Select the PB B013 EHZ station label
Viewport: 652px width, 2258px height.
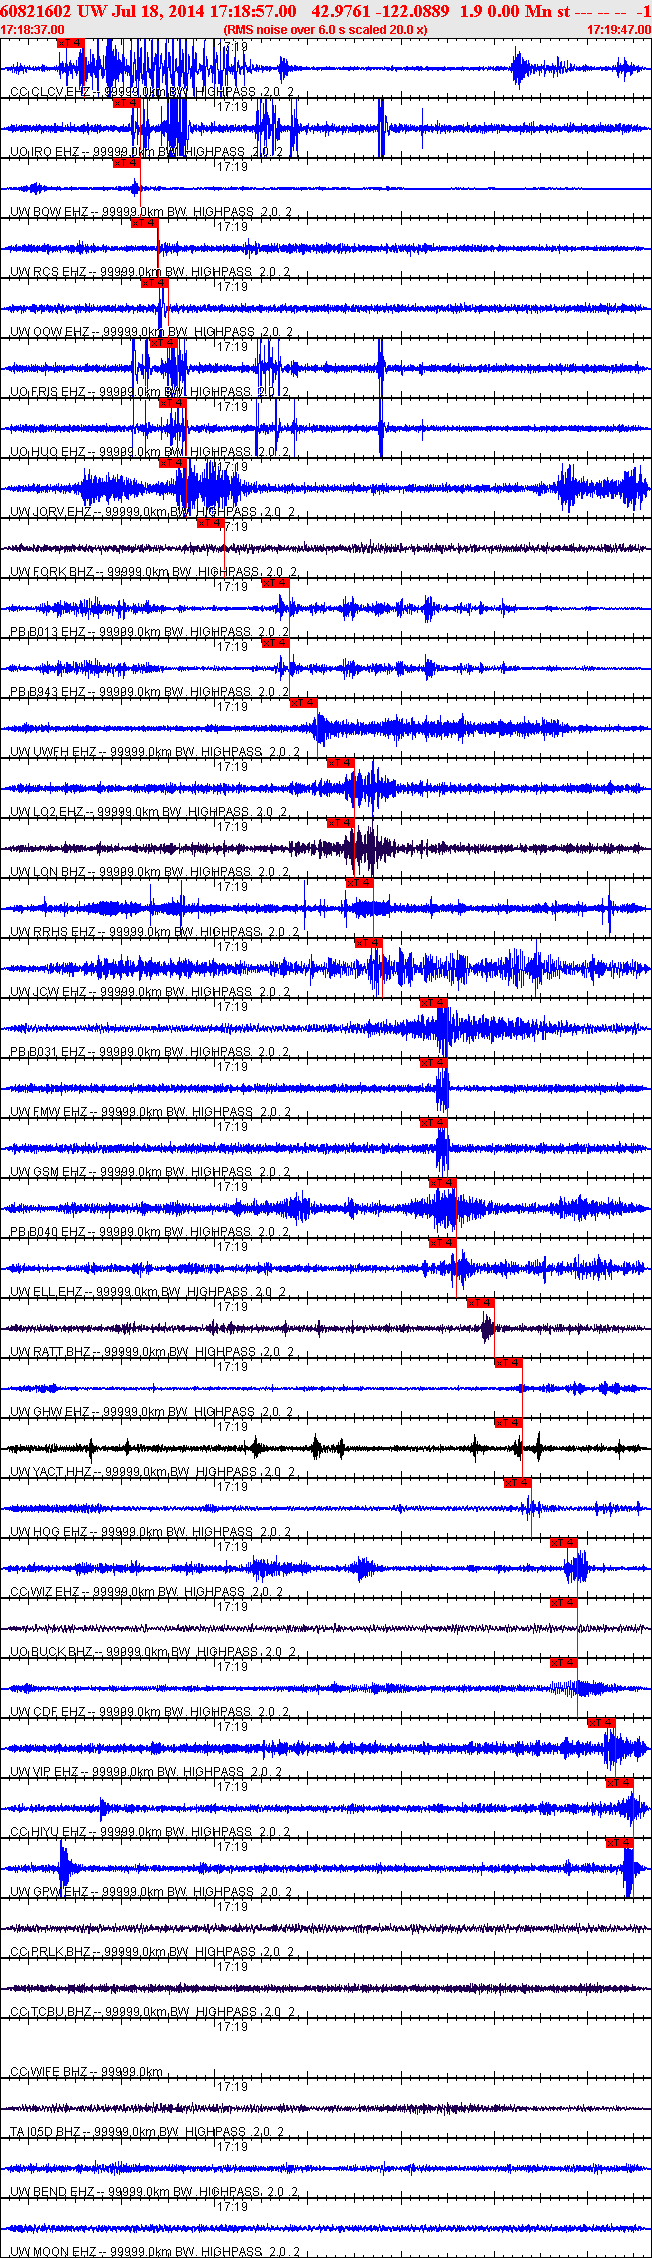pos(48,632)
